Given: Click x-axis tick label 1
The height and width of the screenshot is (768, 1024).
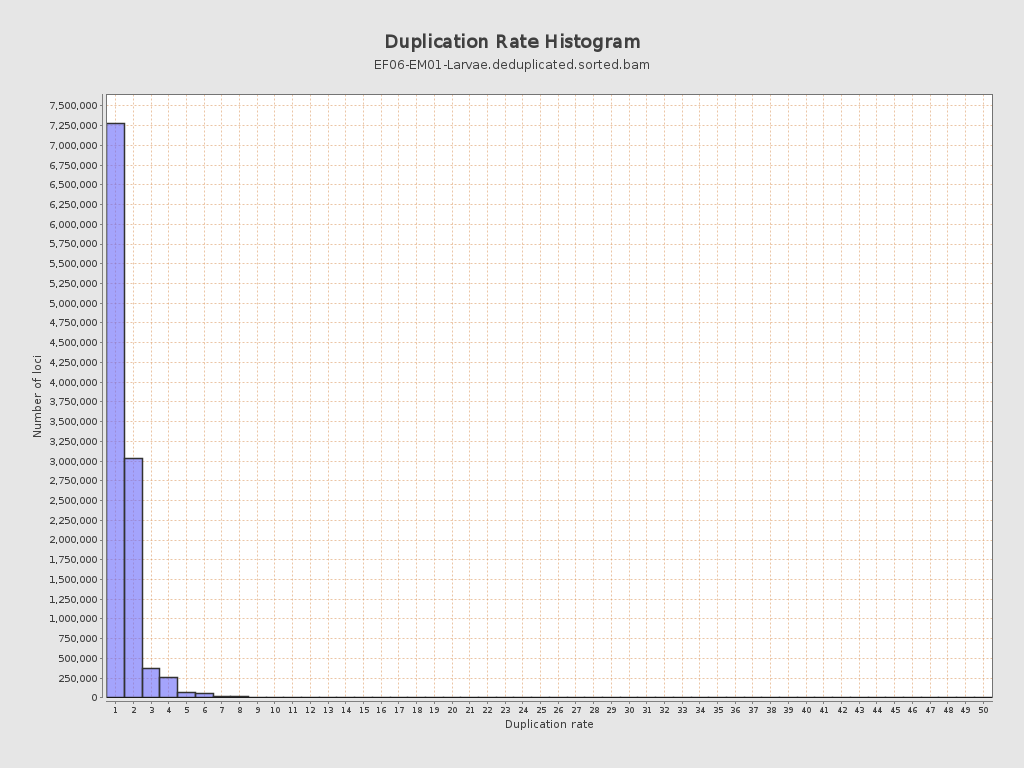Looking at the screenshot, I should (116, 710).
